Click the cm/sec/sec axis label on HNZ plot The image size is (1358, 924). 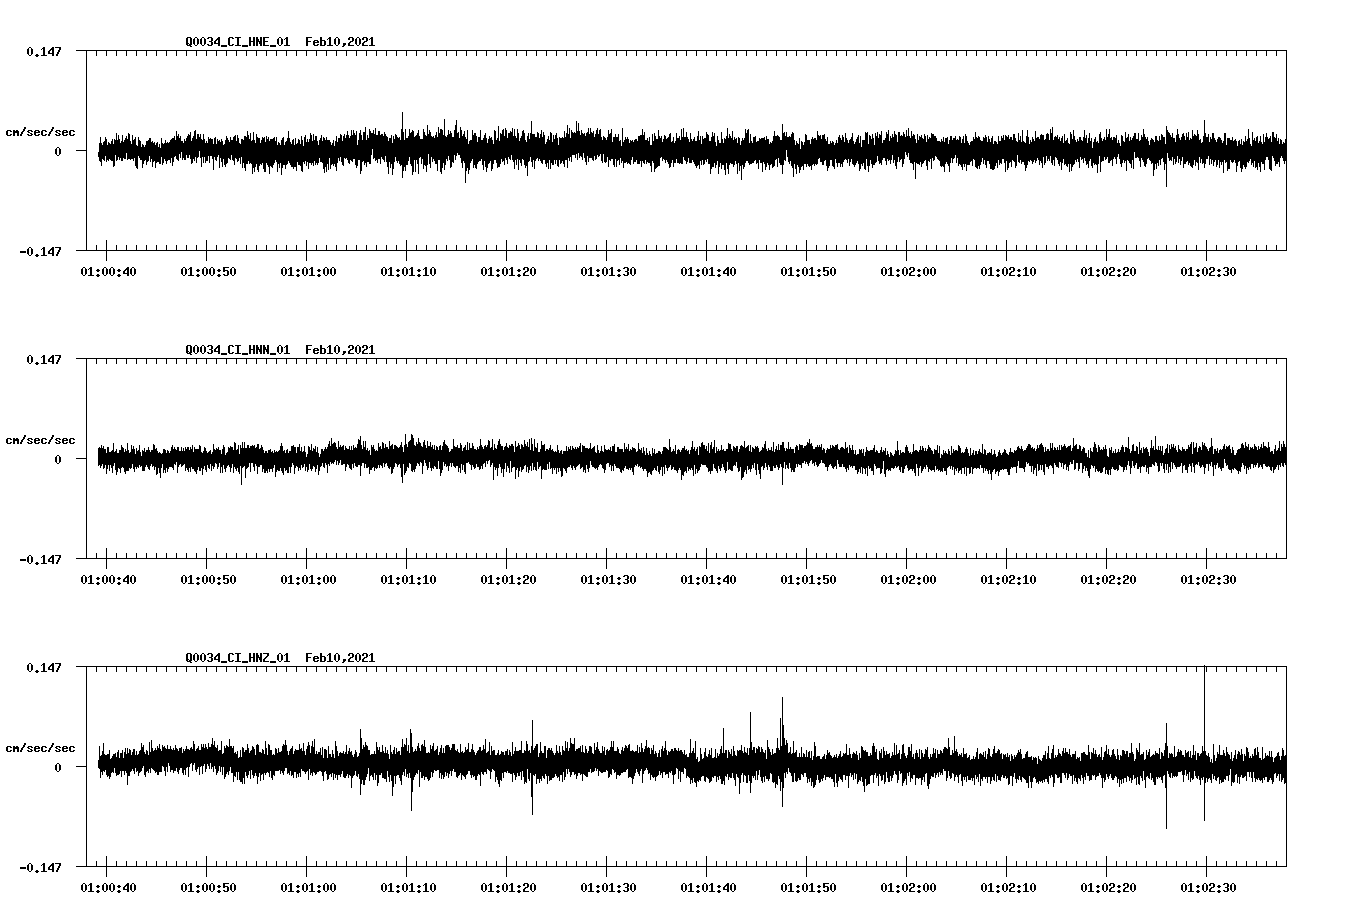(41, 746)
